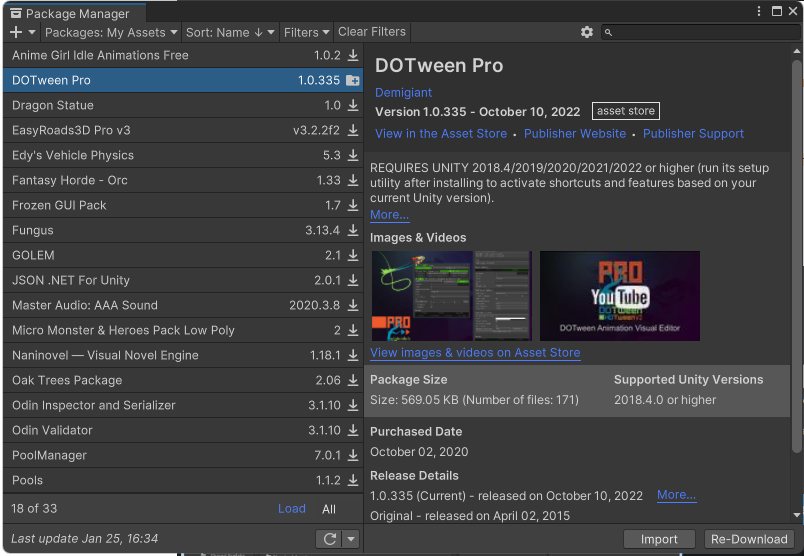The height and width of the screenshot is (556, 804).
Task: Click the Import button
Action: point(659,540)
